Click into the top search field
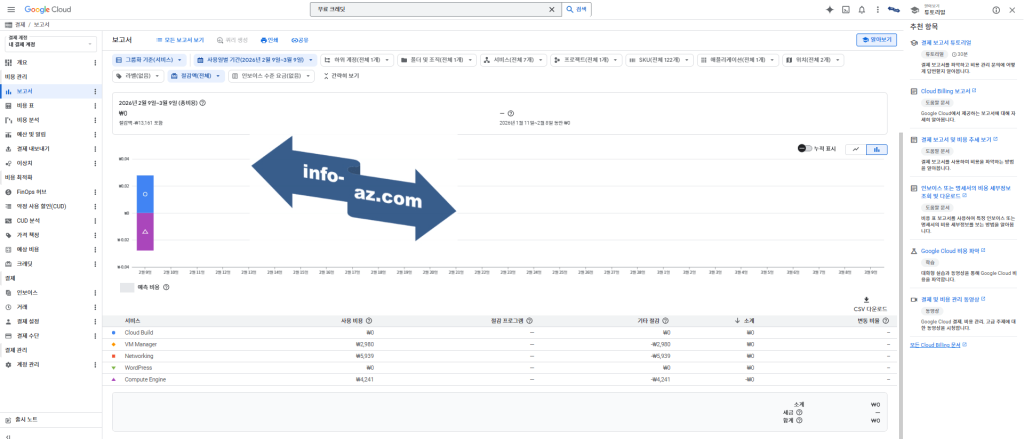The height and width of the screenshot is (439, 1024). click(430, 9)
